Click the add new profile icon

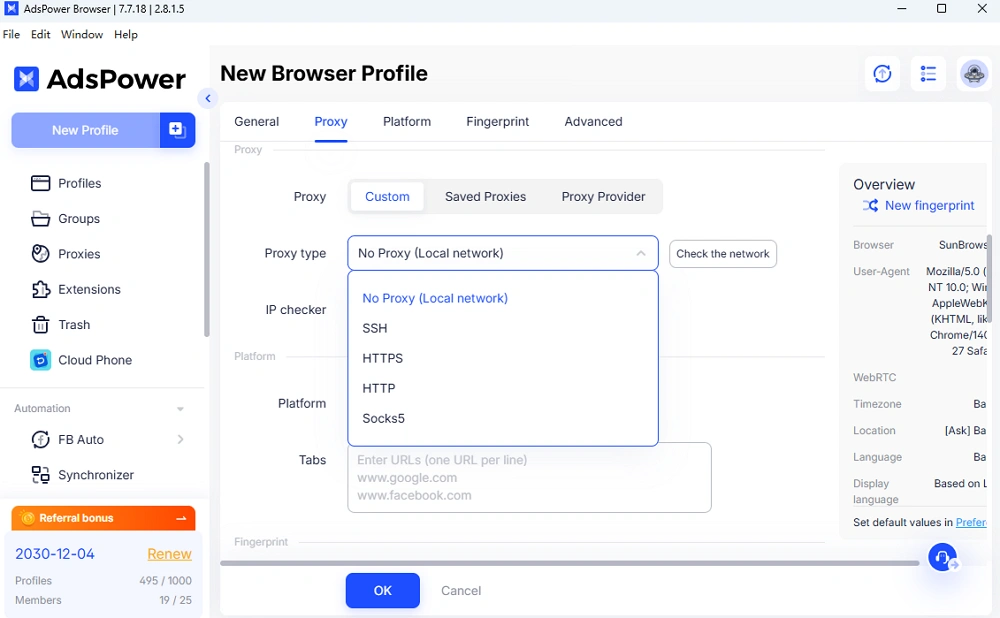pos(177,130)
